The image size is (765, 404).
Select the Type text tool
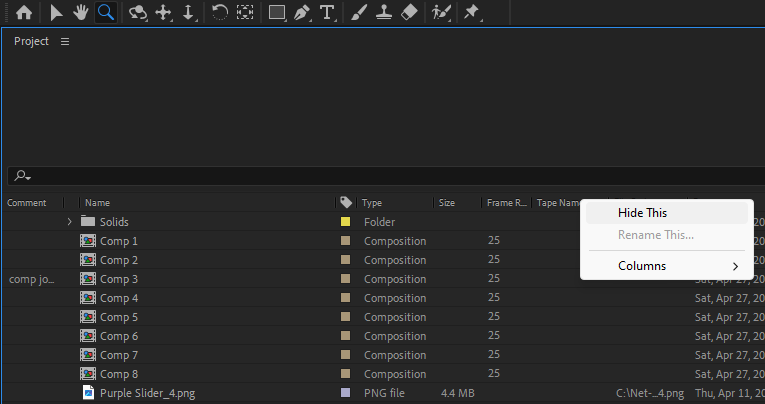coord(327,13)
